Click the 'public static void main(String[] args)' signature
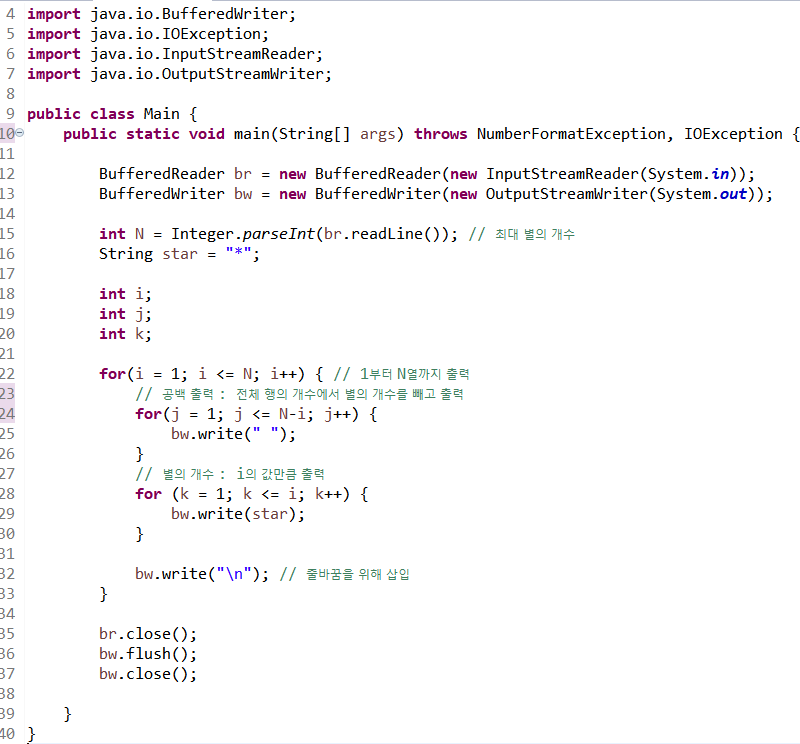This screenshot has height=744, width=800. [x=233, y=134]
